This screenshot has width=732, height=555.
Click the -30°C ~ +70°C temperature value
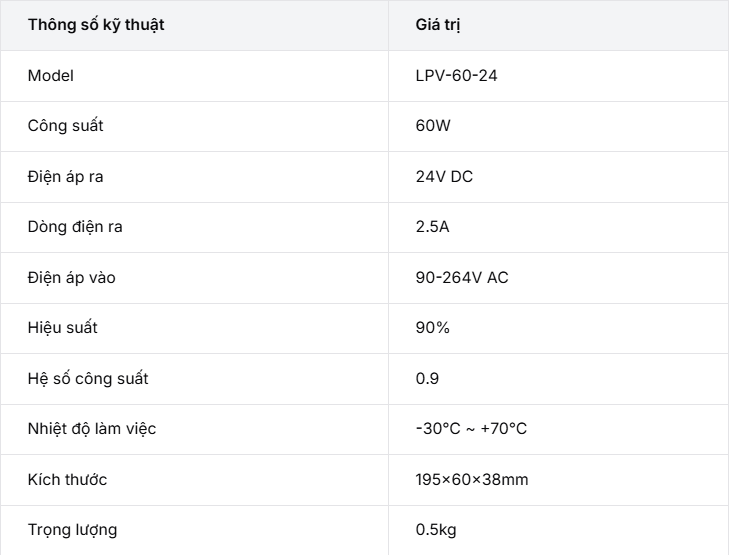471,429
